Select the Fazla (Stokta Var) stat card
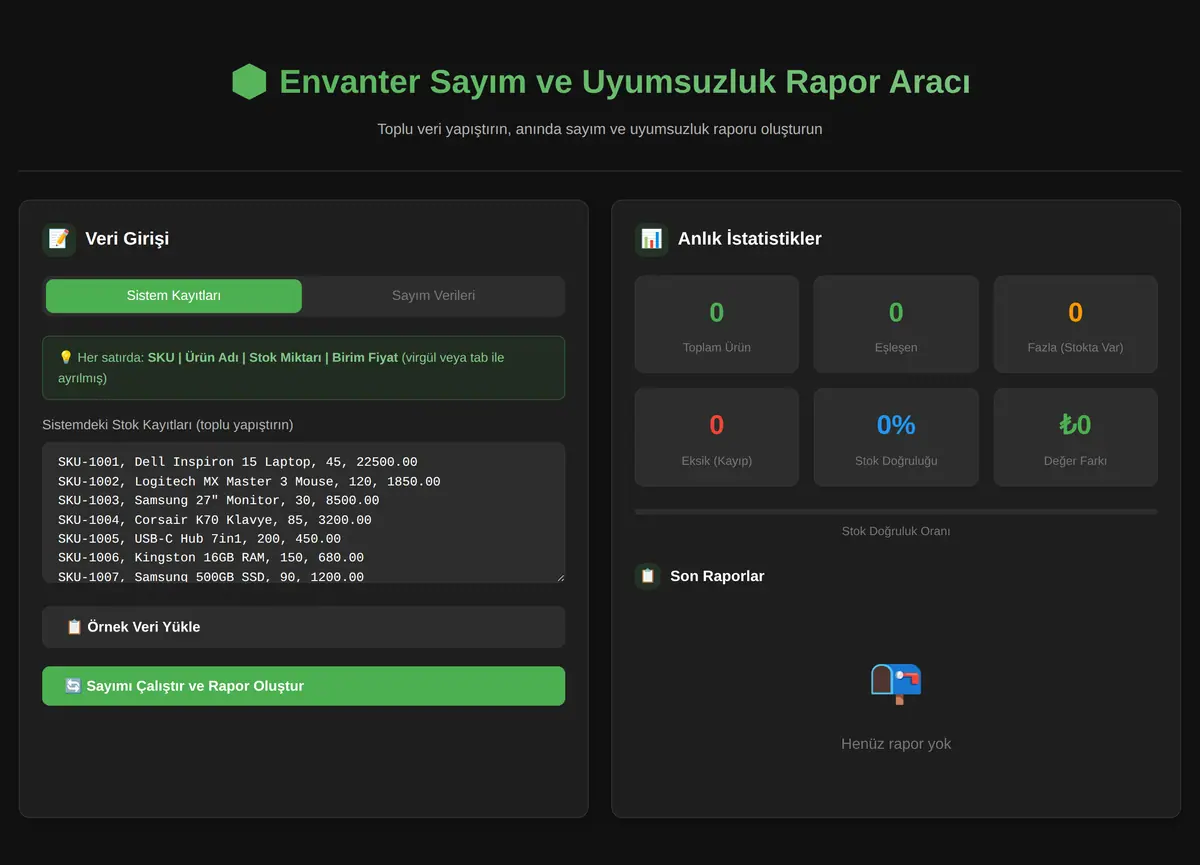Image resolution: width=1200 pixels, height=865 pixels. tap(1075, 325)
